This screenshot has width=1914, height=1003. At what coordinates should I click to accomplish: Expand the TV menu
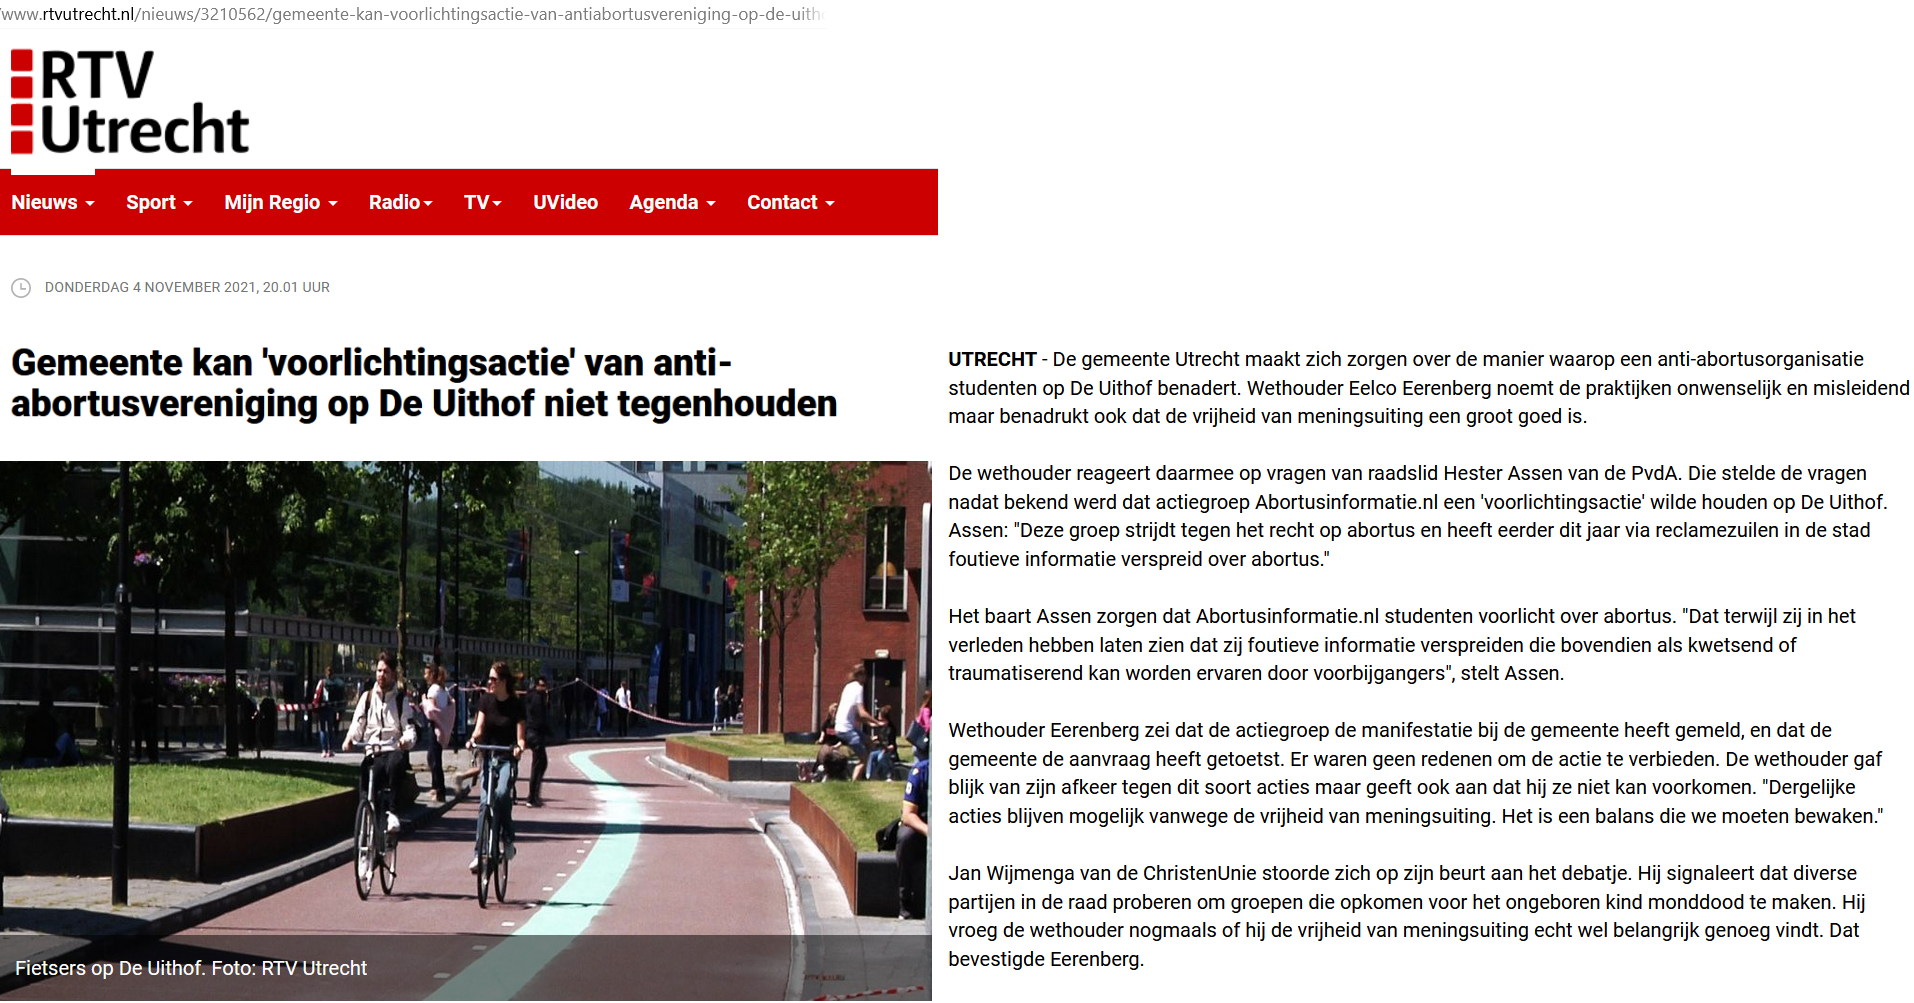483,202
